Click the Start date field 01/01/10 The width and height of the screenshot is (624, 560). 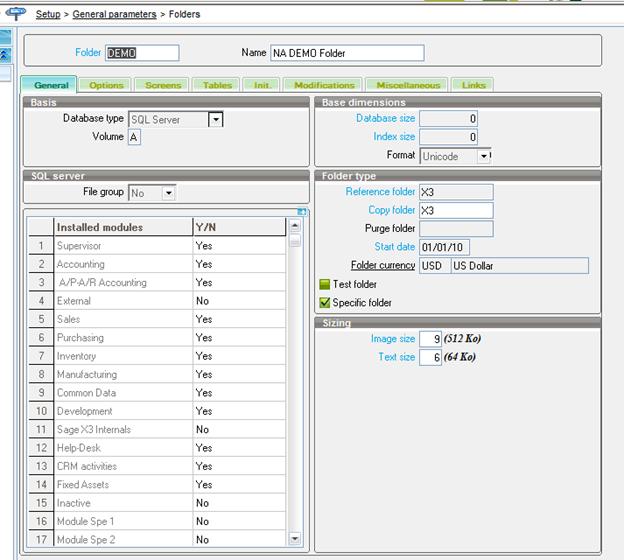click(444, 247)
